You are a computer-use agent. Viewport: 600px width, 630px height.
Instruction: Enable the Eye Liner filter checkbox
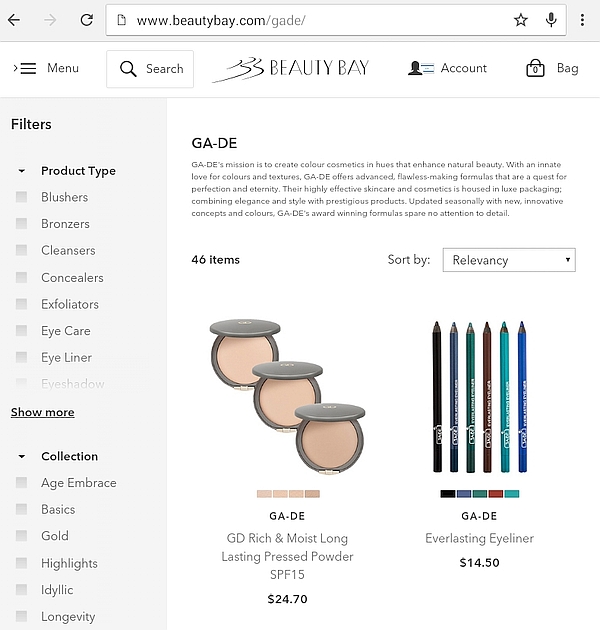(21, 357)
